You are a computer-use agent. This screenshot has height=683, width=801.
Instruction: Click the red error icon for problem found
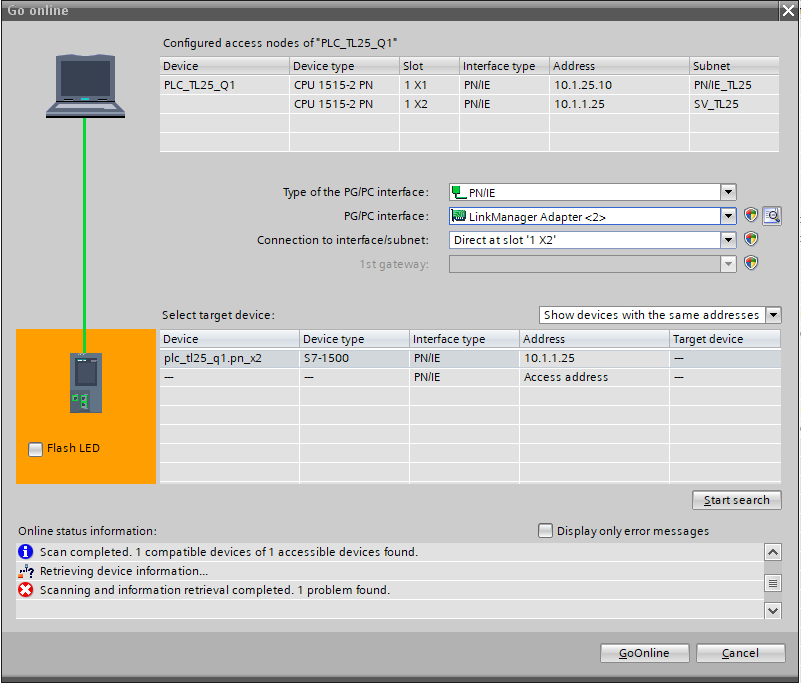point(26,590)
